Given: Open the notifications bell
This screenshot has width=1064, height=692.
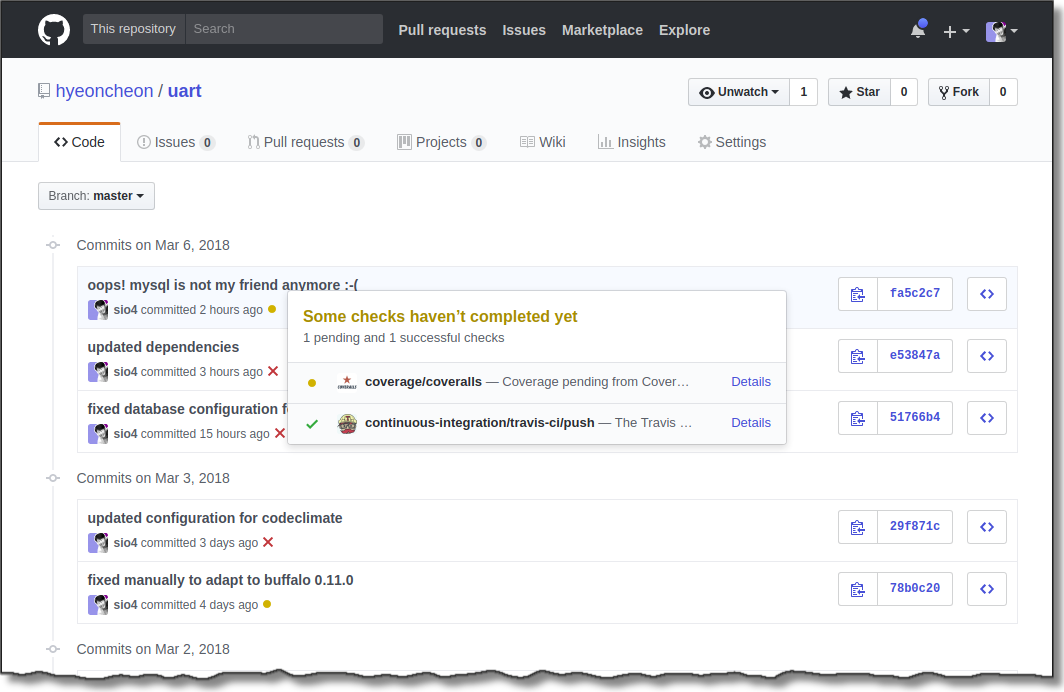Looking at the screenshot, I should [917, 31].
